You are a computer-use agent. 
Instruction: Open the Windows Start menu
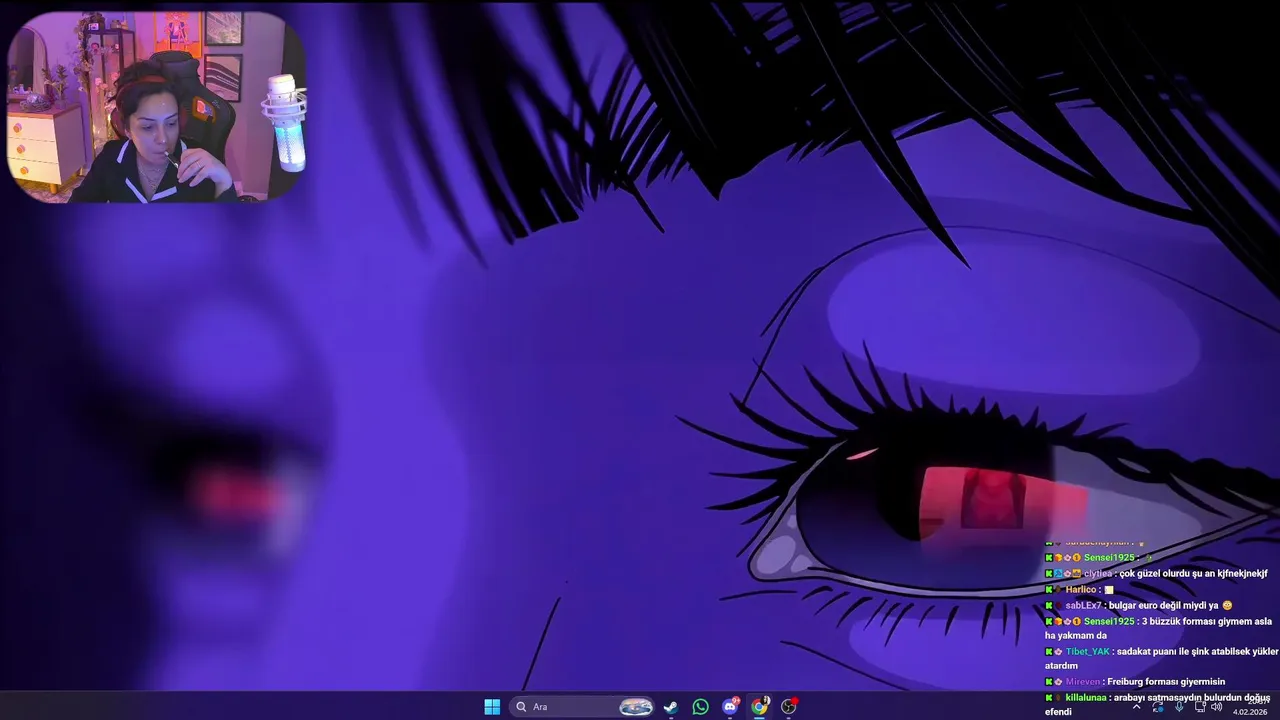[x=492, y=707]
